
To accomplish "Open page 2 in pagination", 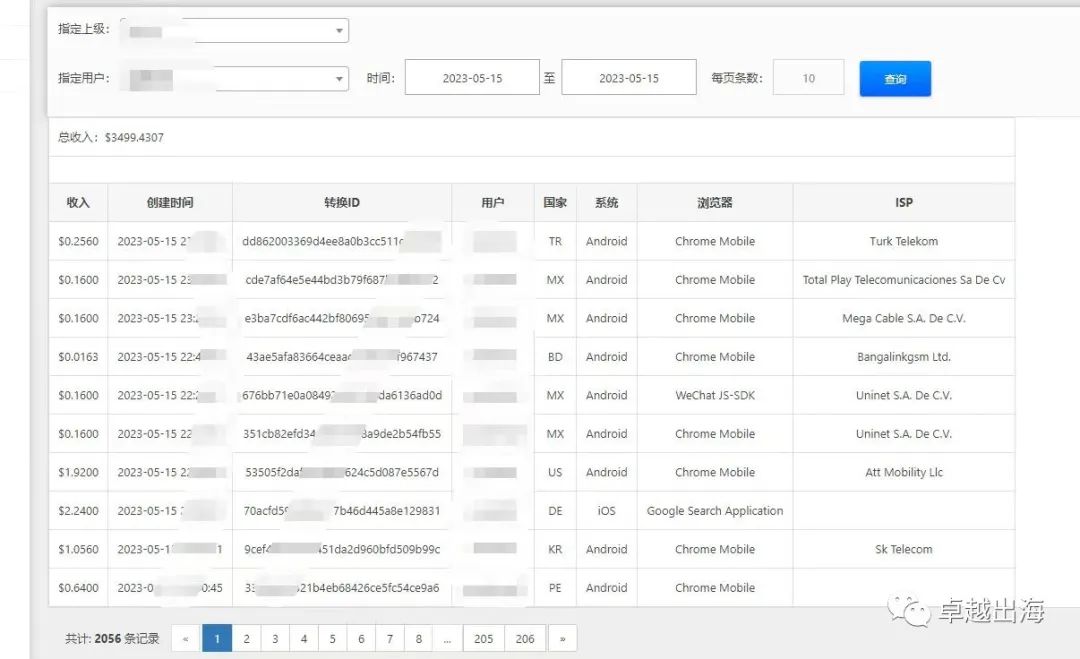I will [246, 639].
